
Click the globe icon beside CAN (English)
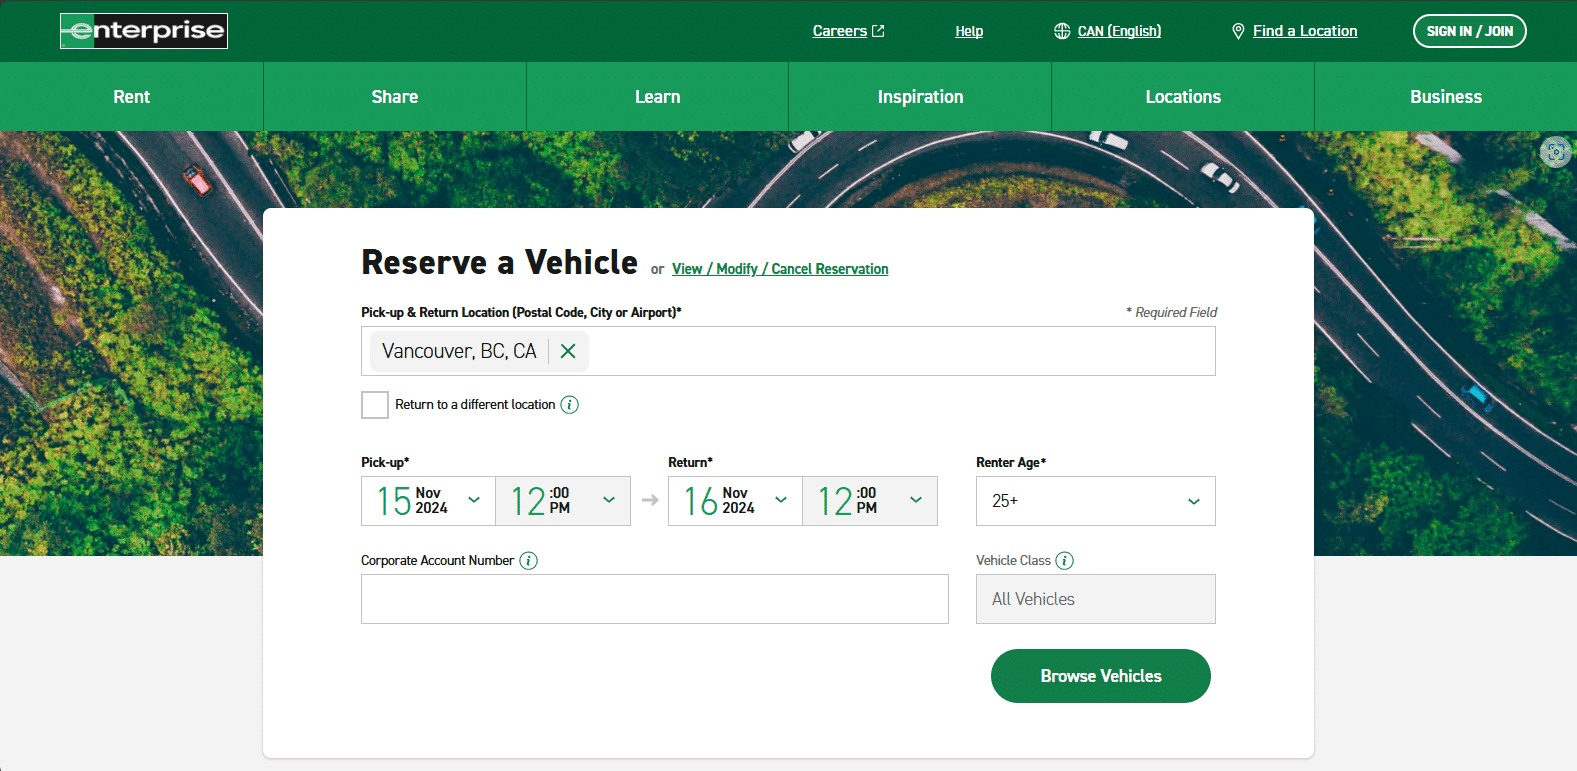point(1062,31)
